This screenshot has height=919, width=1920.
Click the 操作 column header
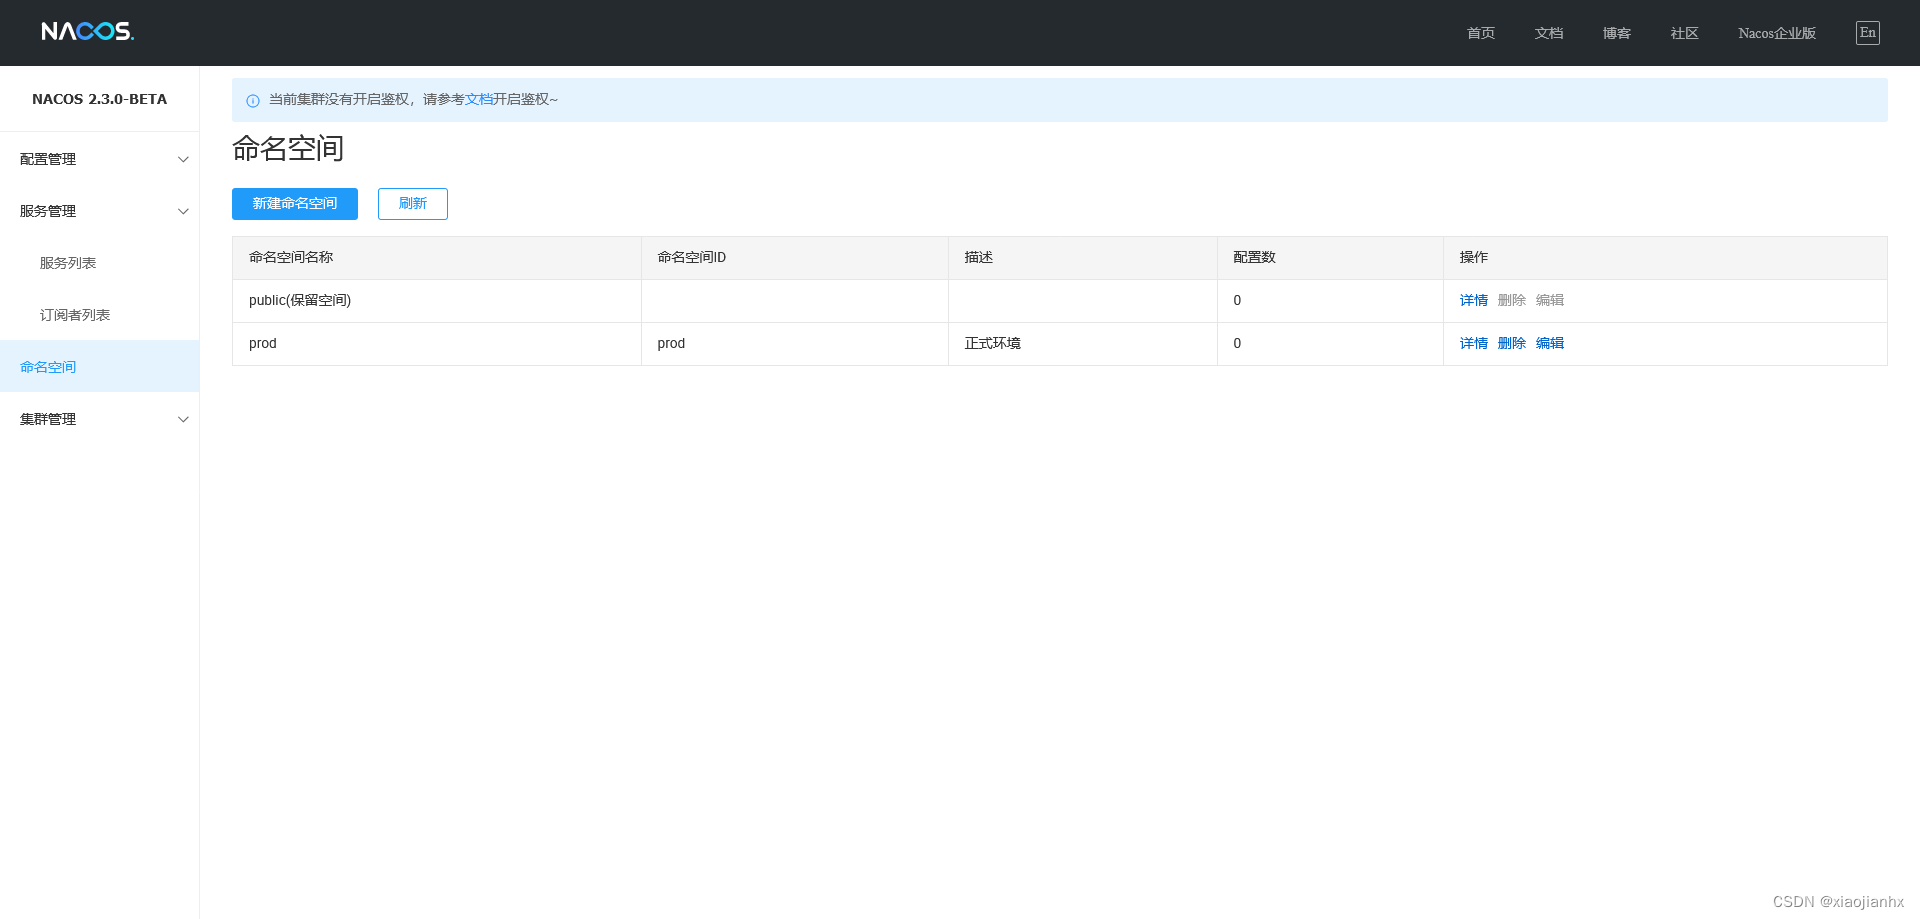[1665, 258]
